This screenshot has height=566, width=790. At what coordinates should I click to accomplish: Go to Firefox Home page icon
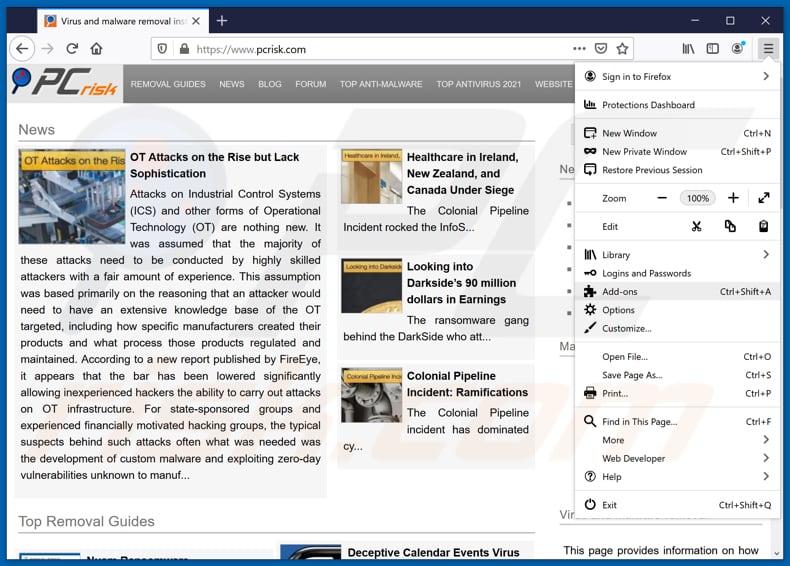(x=96, y=48)
